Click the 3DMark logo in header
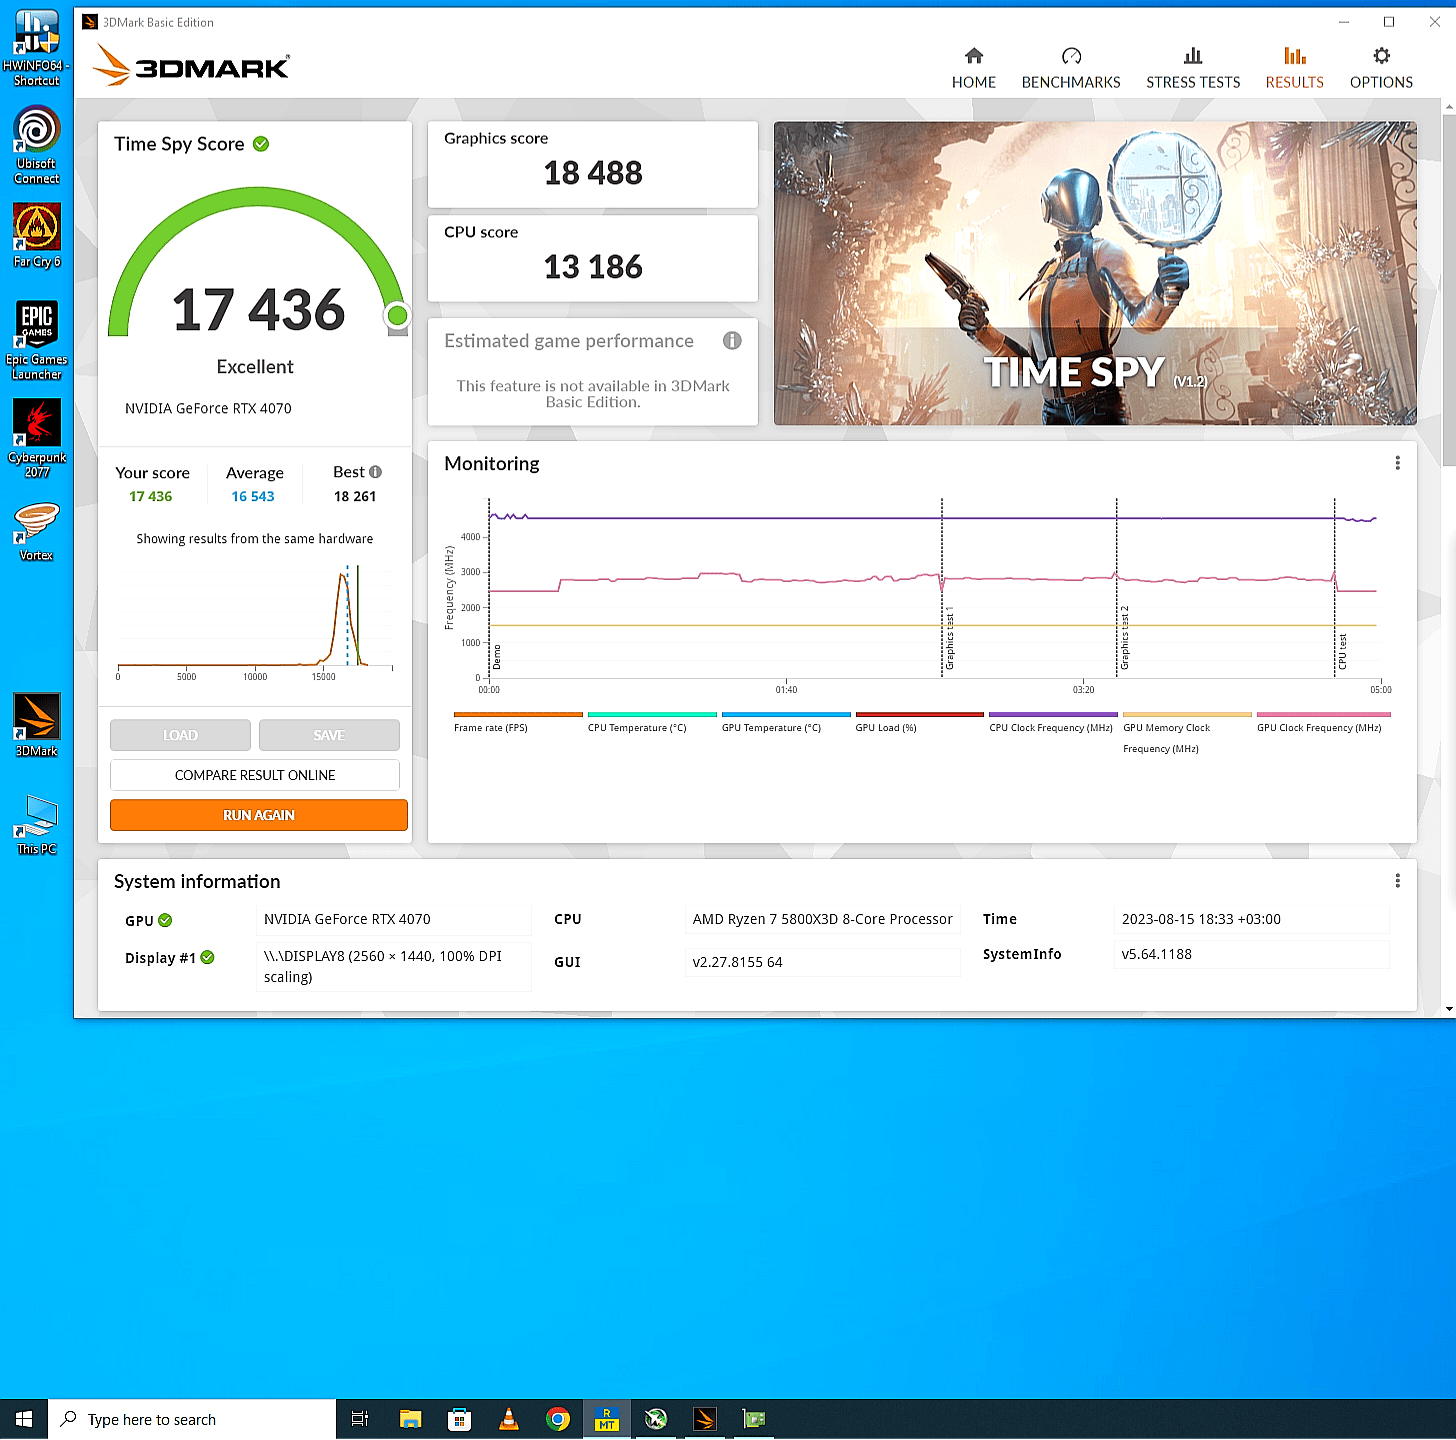 (x=191, y=66)
